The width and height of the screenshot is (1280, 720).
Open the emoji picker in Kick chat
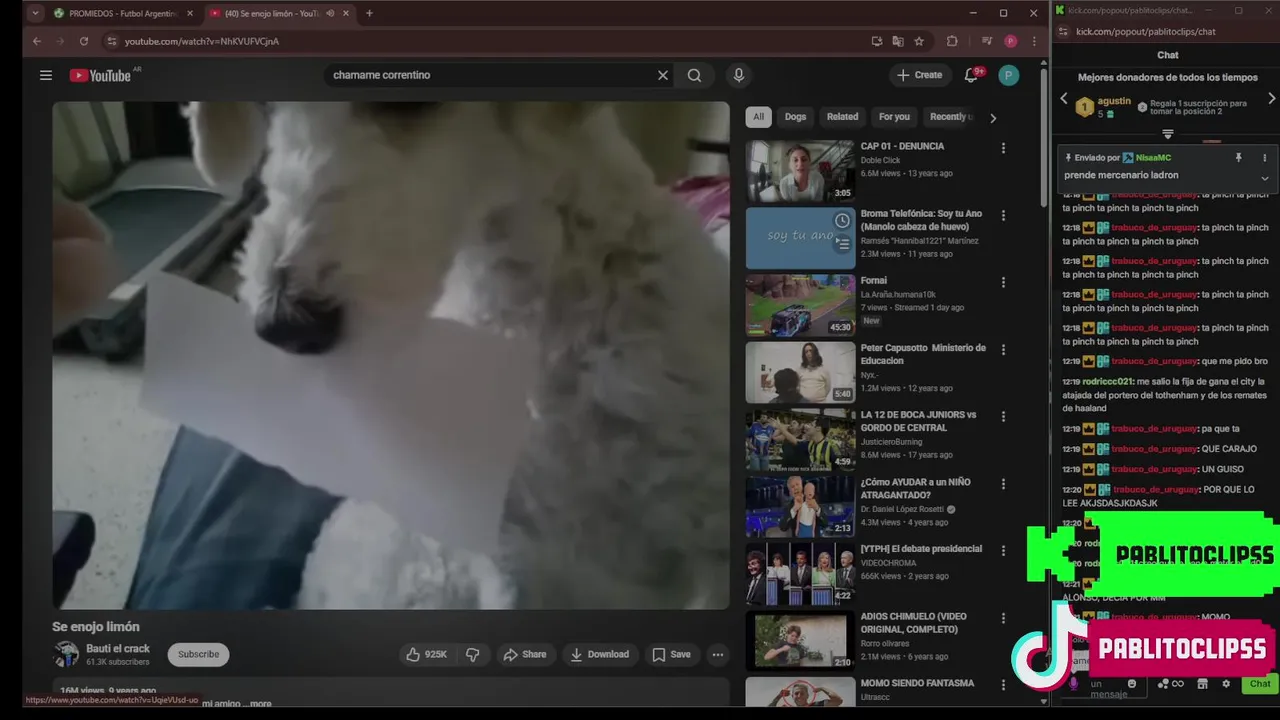1132,684
